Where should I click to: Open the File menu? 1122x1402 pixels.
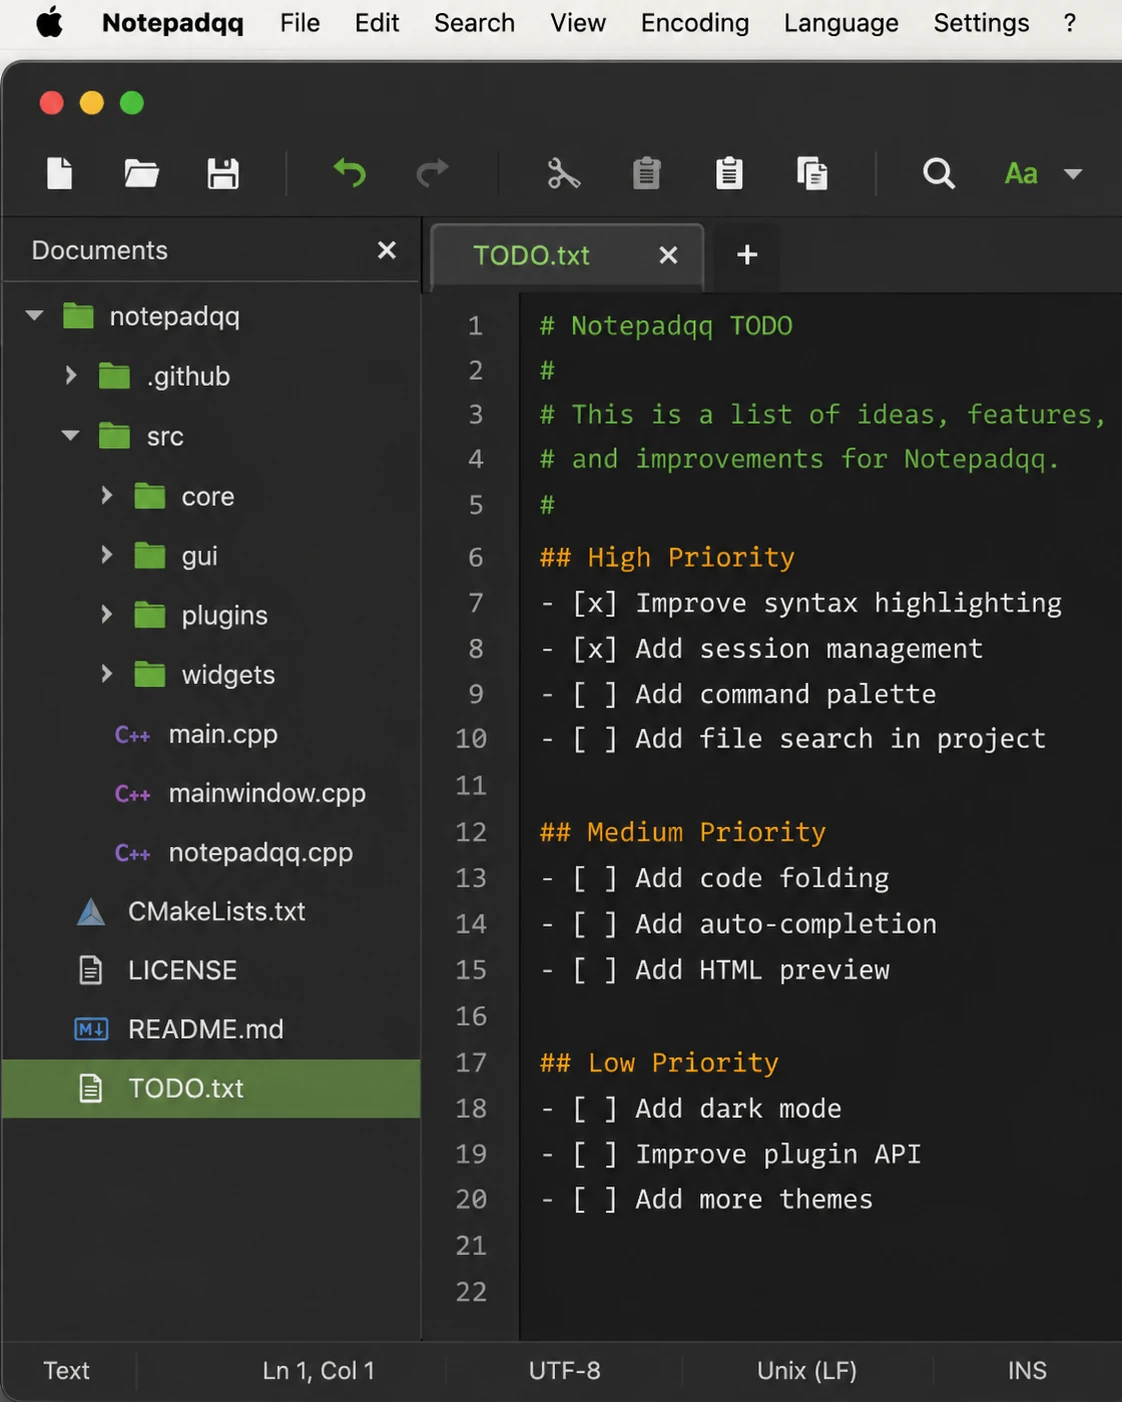[x=300, y=23]
